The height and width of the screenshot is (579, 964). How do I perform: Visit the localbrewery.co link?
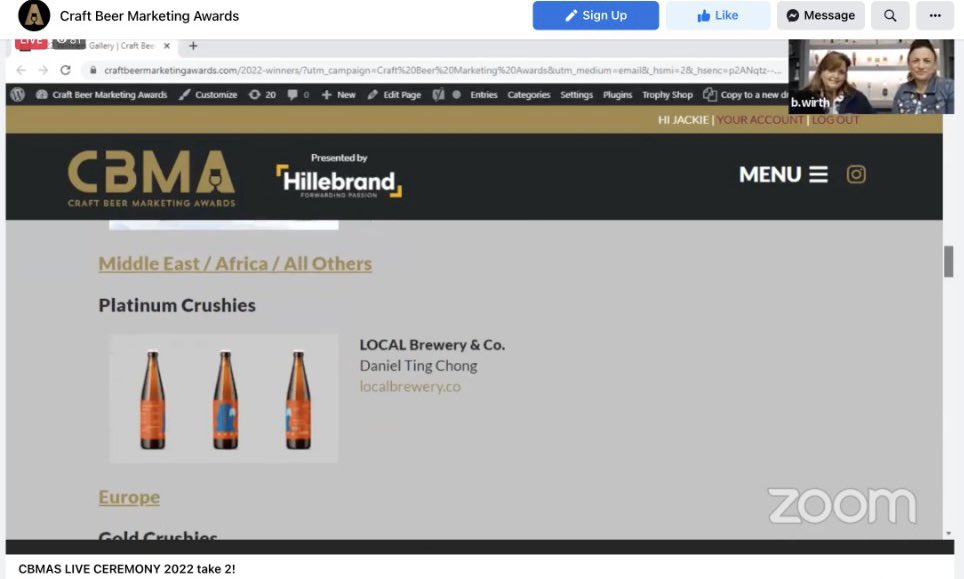click(410, 387)
